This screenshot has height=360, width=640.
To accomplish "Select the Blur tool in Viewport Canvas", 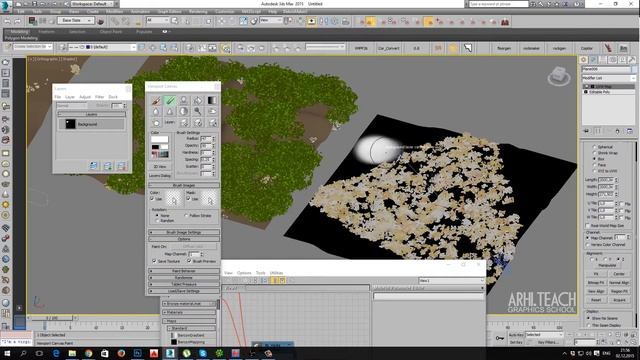I will (x=156, y=111).
